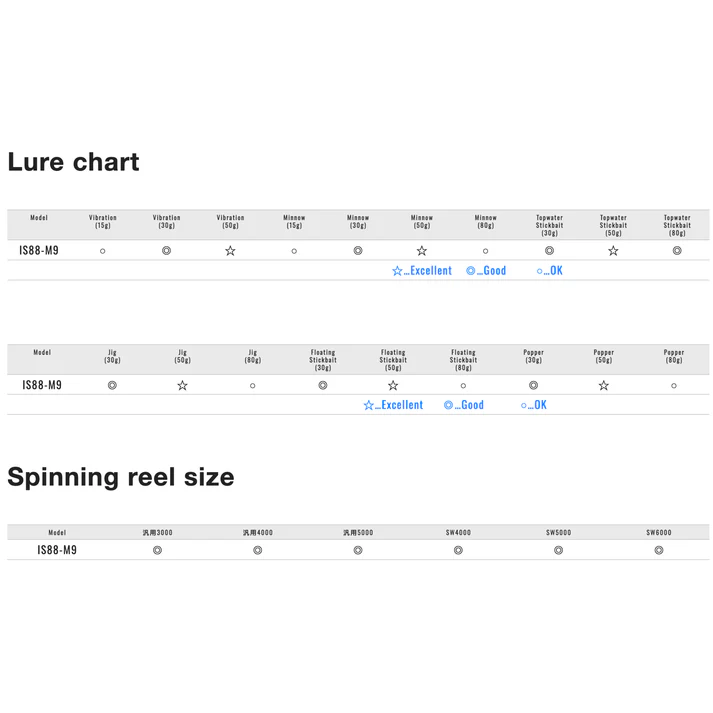The width and height of the screenshot is (713, 713).
Task: Click the star under Topwater Stickbait (50g)
Action: (613, 251)
